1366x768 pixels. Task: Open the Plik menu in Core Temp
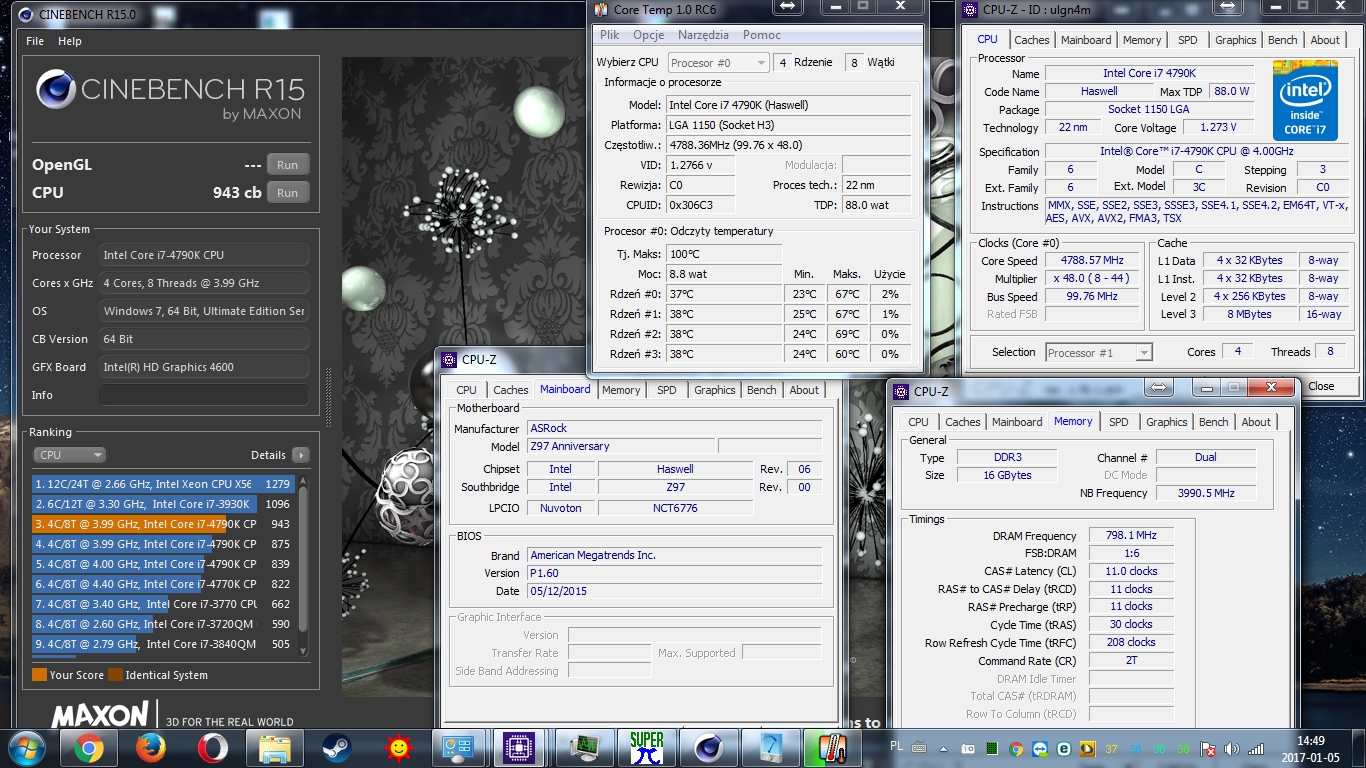[609, 35]
